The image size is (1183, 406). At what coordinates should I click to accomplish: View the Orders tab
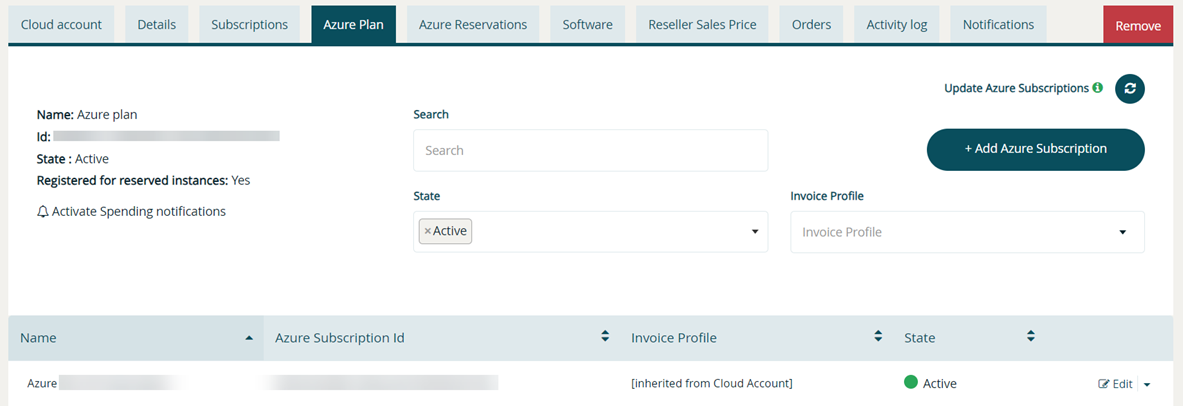pos(812,24)
